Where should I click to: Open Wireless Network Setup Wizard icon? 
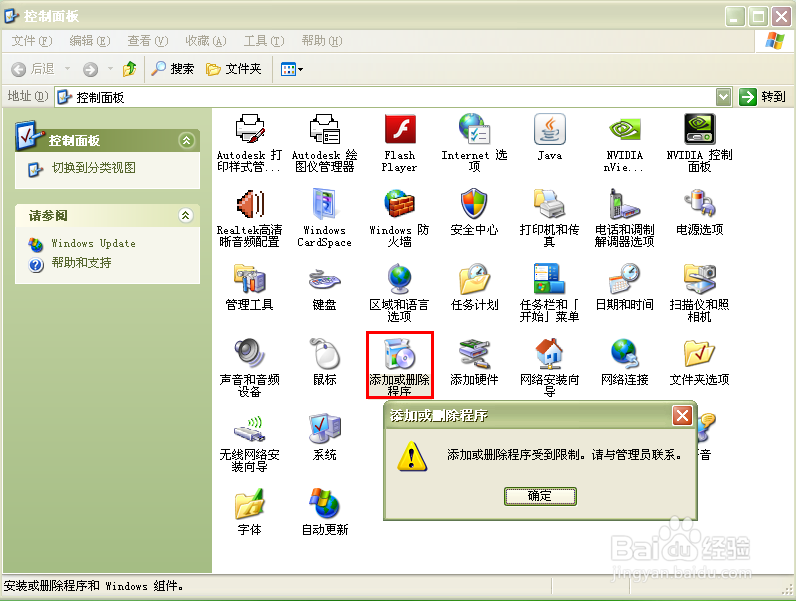coord(249,443)
